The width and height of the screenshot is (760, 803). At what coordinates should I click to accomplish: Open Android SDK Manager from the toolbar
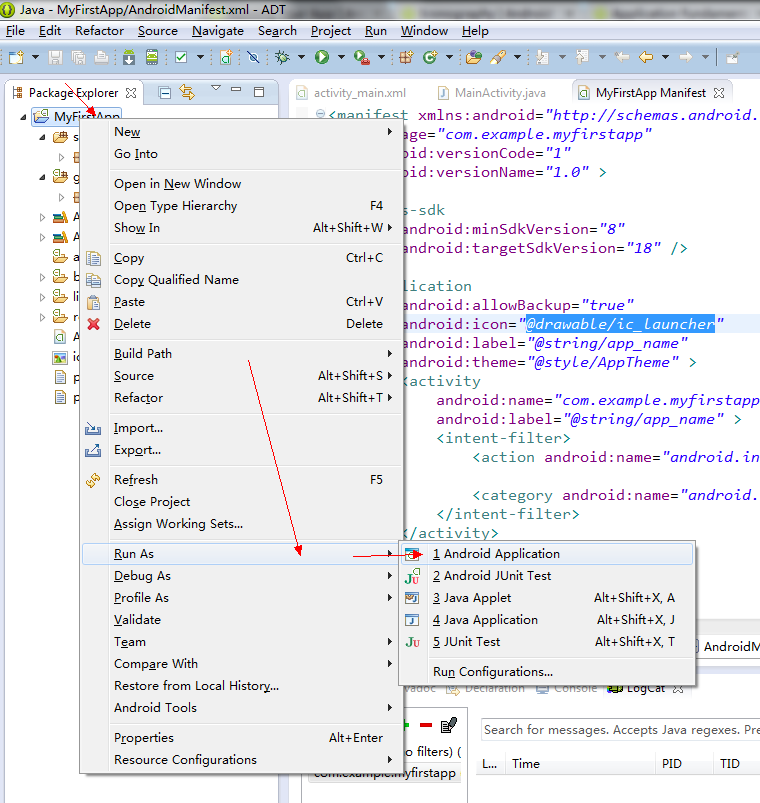(x=129, y=57)
